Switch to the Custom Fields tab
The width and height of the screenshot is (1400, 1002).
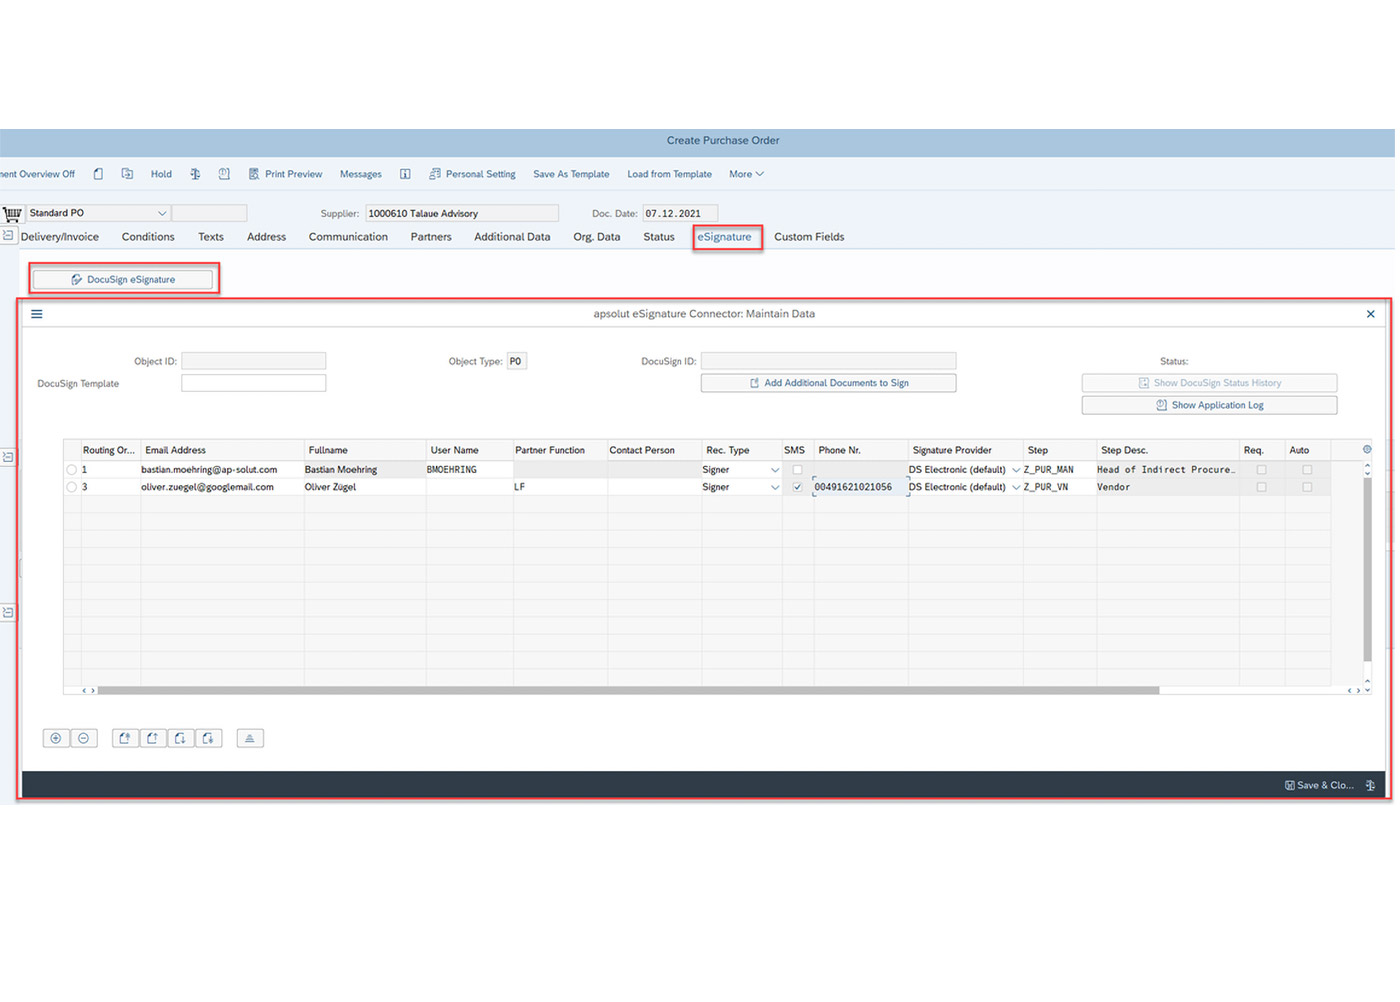point(810,237)
